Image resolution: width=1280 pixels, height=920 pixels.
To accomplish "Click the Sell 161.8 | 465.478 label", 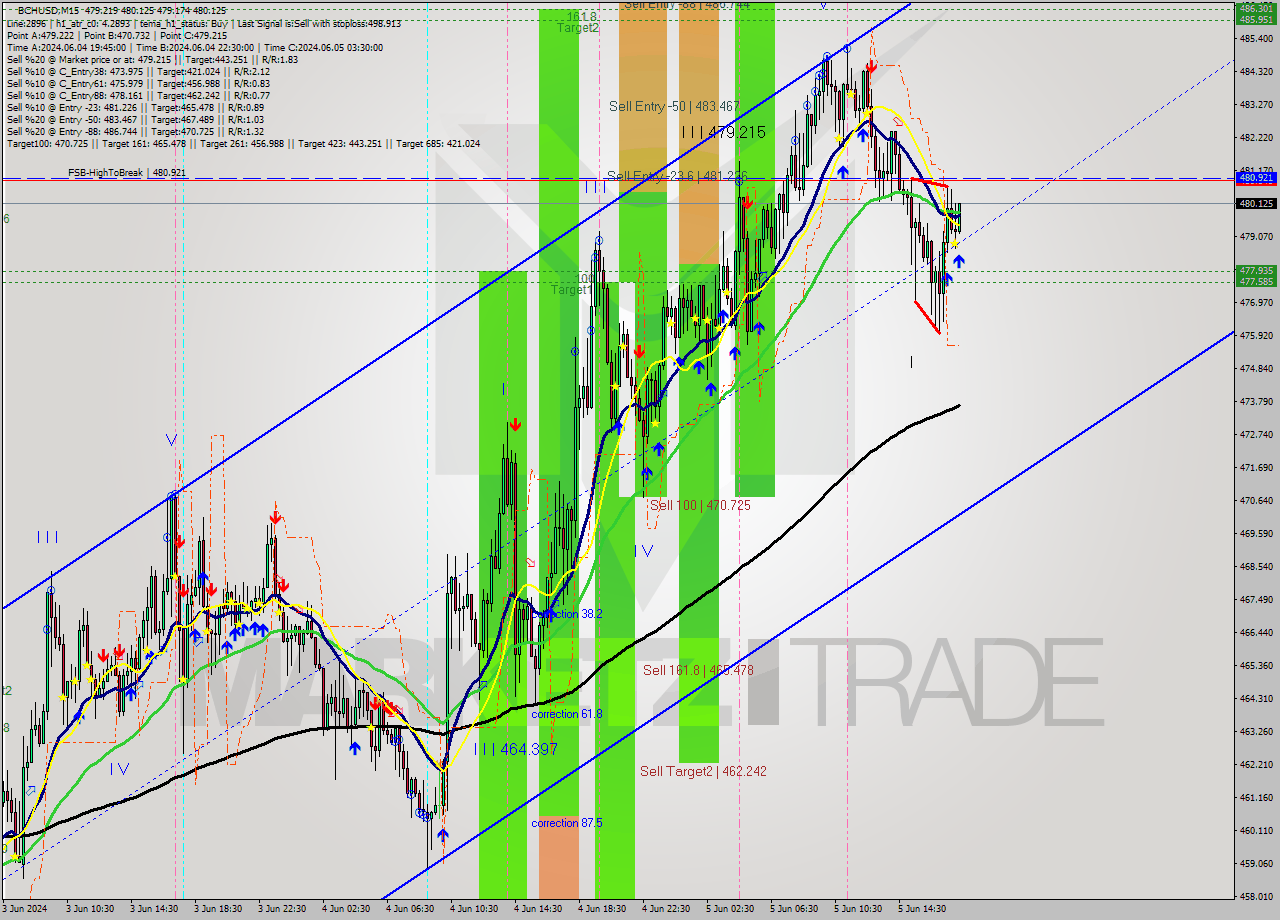I will click(x=698, y=670).
